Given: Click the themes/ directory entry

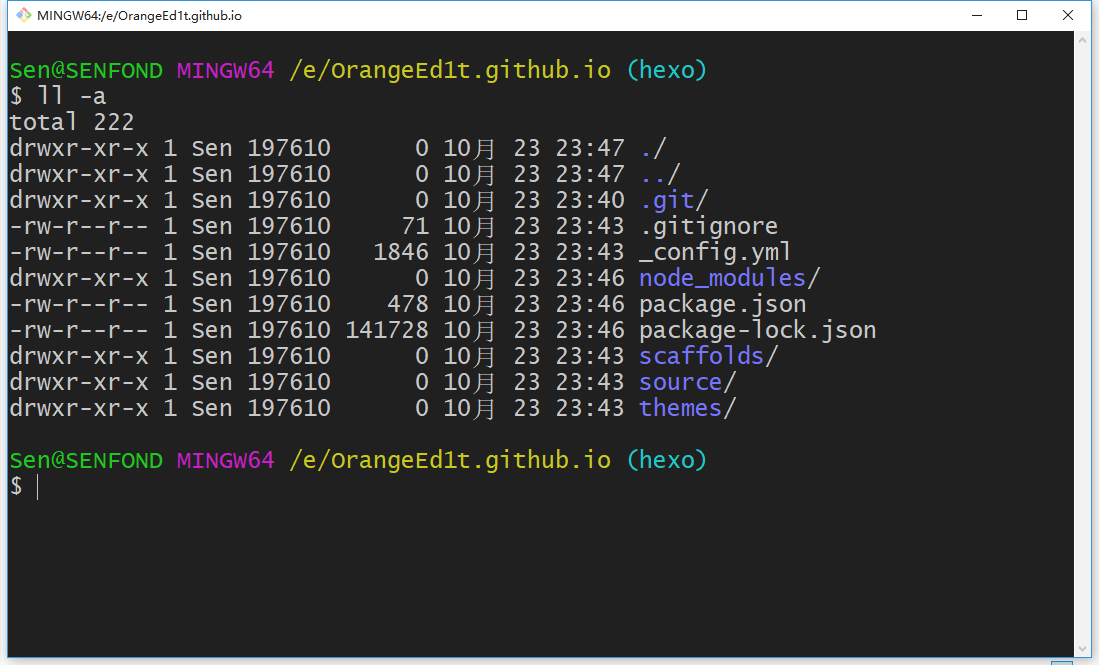Looking at the screenshot, I should coord(687,408).
